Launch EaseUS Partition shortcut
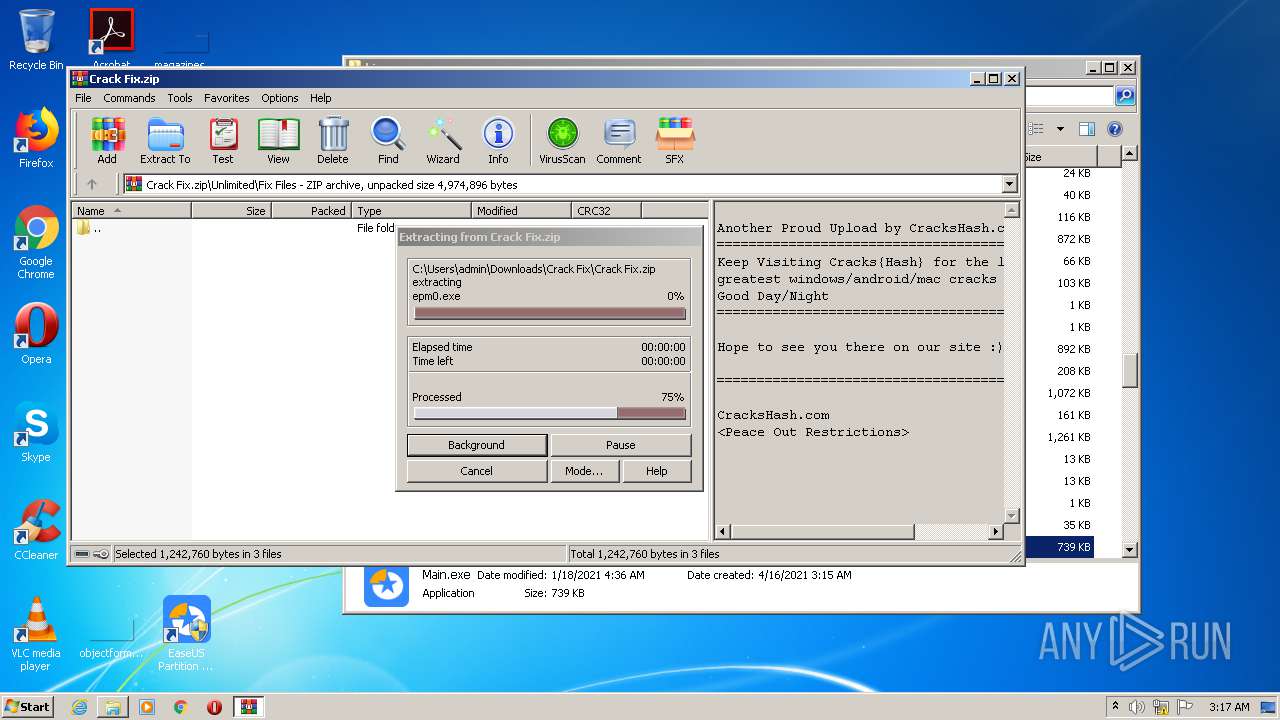Image resolution: width=1280 pixels, height=720 pixels. pyautogui.click(x=186, y=634)
